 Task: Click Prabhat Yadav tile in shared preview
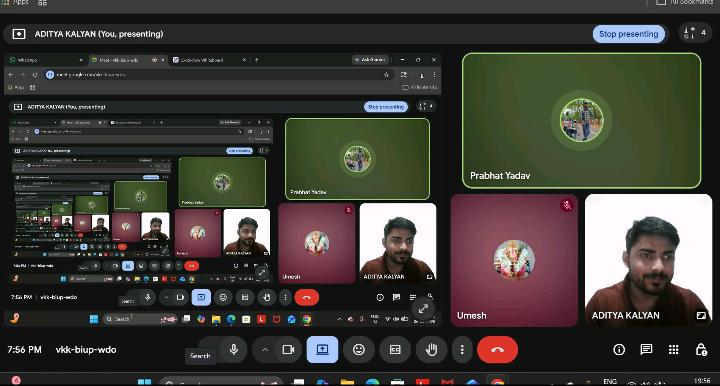[357, 159]
